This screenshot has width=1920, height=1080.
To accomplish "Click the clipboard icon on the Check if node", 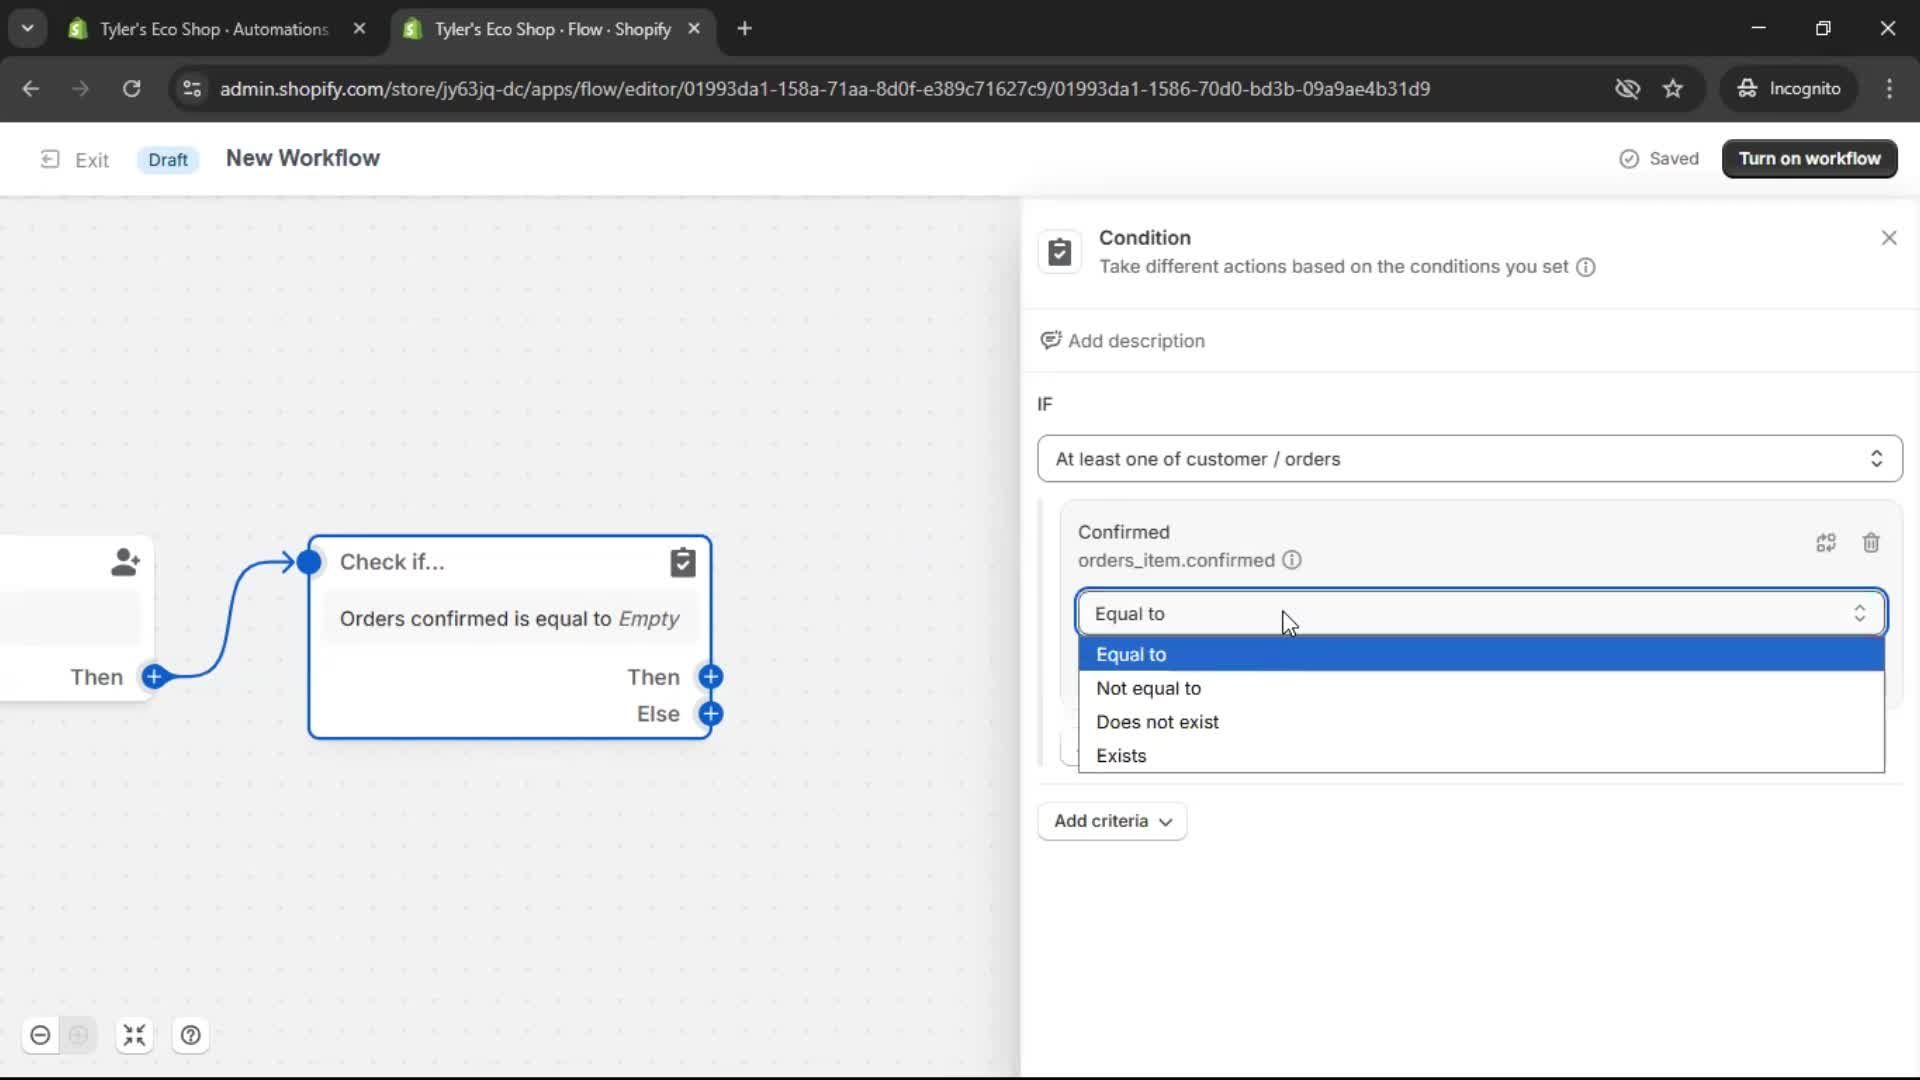I will coord(683,562).
